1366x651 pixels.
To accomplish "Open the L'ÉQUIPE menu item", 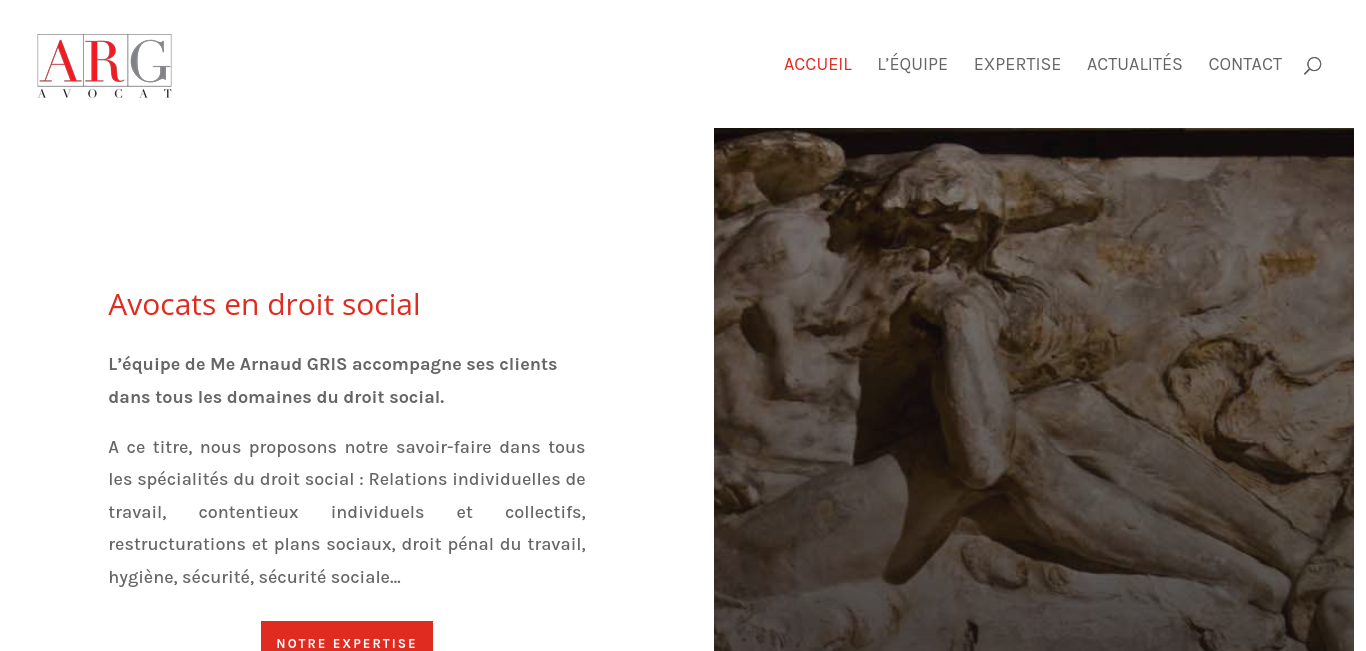I will [x=913, y=64].
